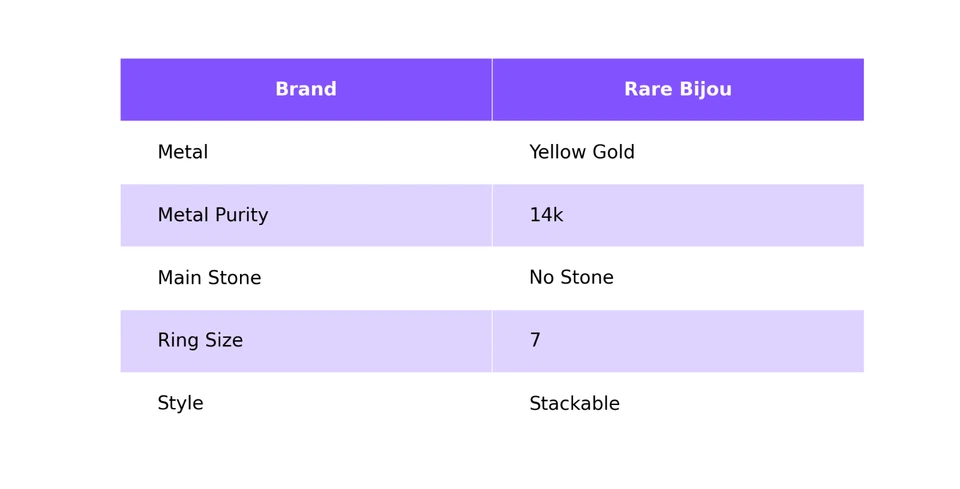Select the No Stone value
Screen dimensions: 960x489
[x=571, y=279]
